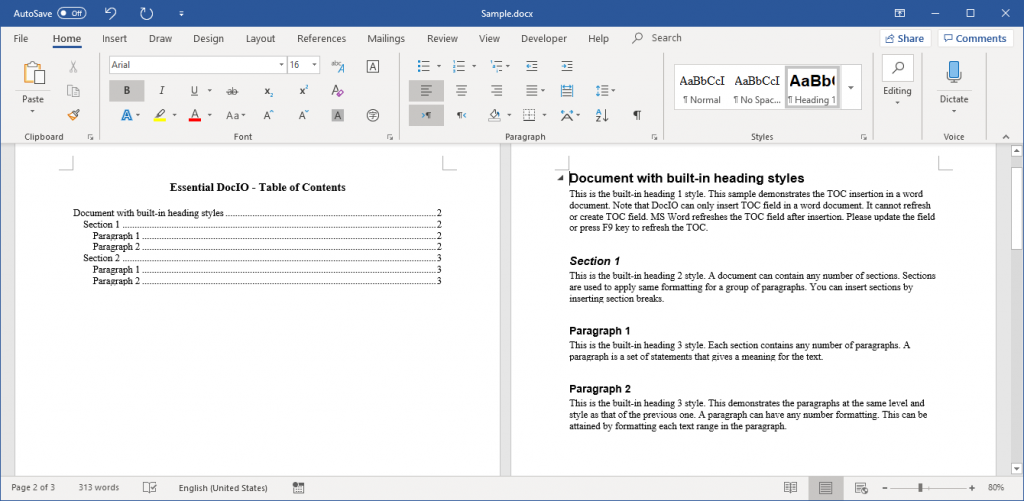Toggle the AutoSave switch

pyautogui.click(x=71, y=13)
